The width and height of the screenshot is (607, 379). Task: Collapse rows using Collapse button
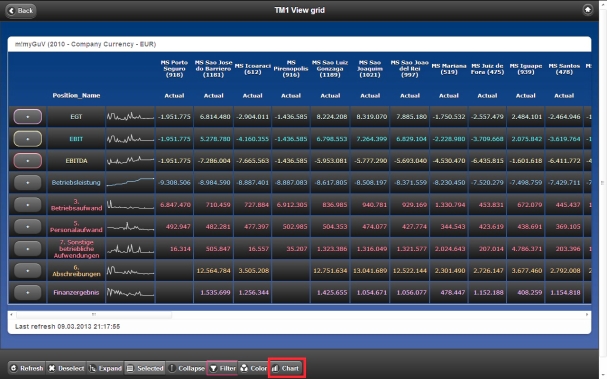pyautogui.click(x=186, y=368)
